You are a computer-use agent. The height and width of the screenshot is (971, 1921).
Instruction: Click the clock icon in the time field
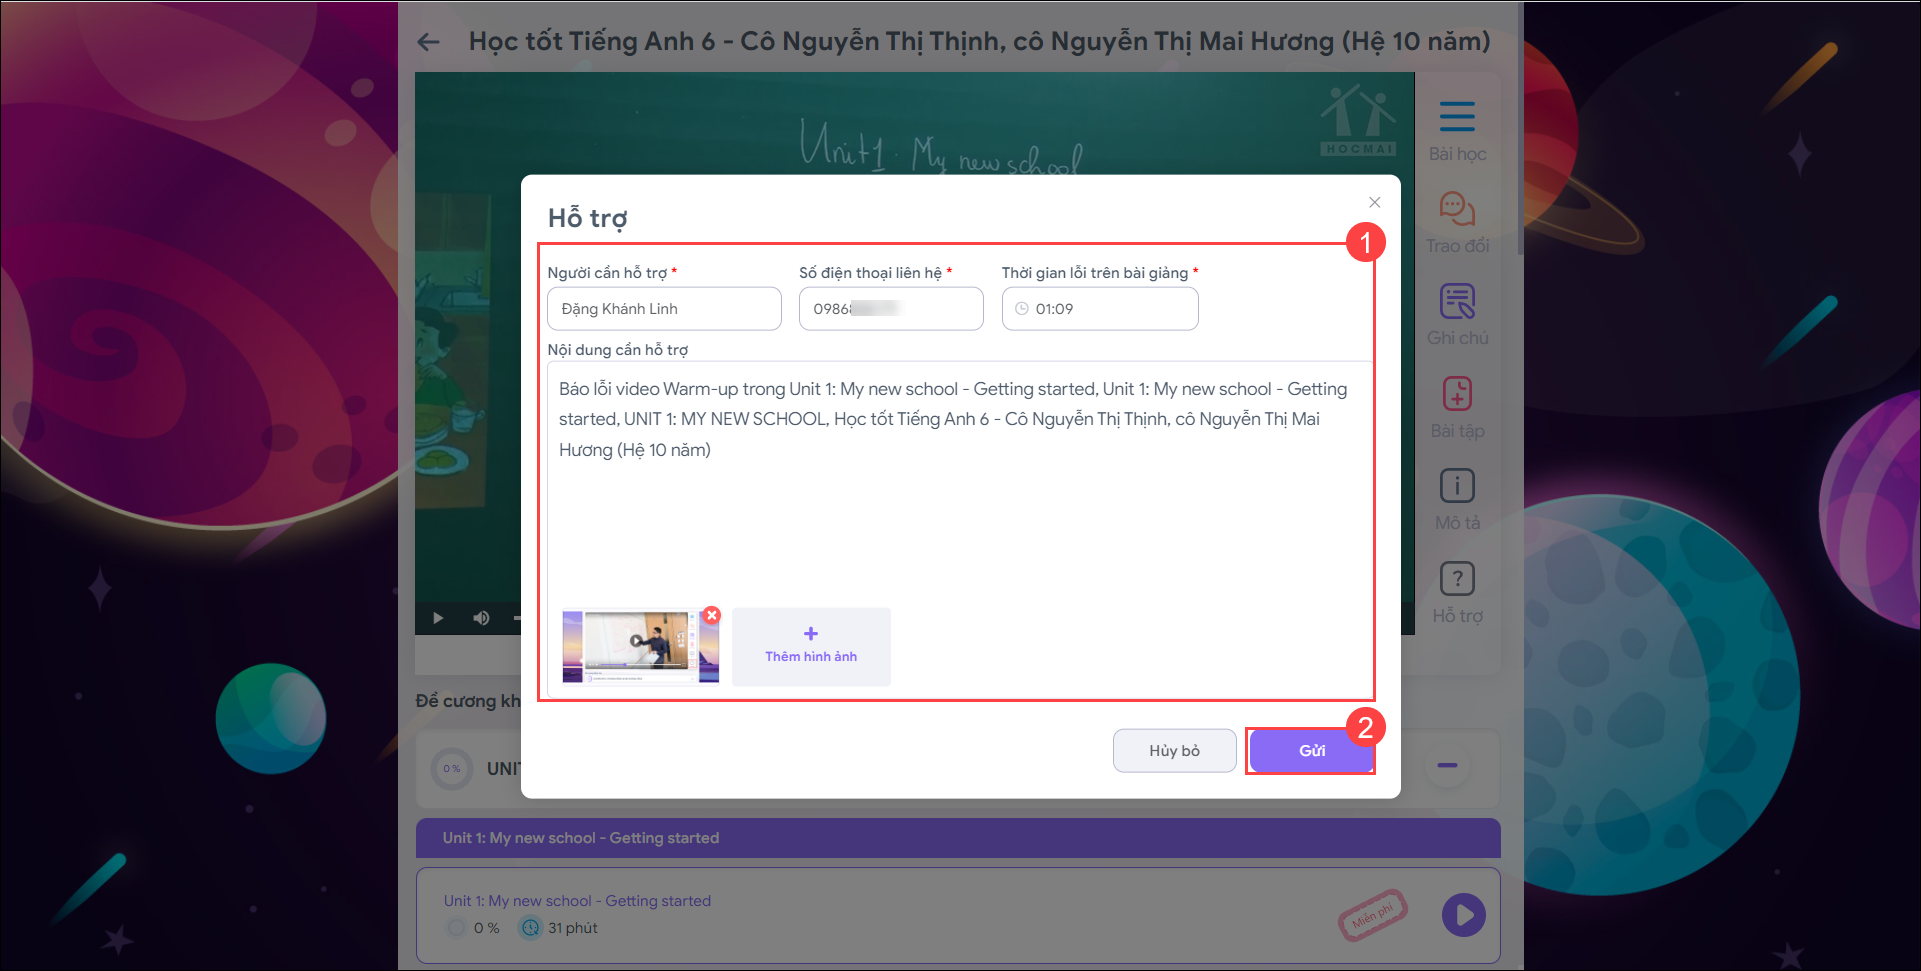1022,309
